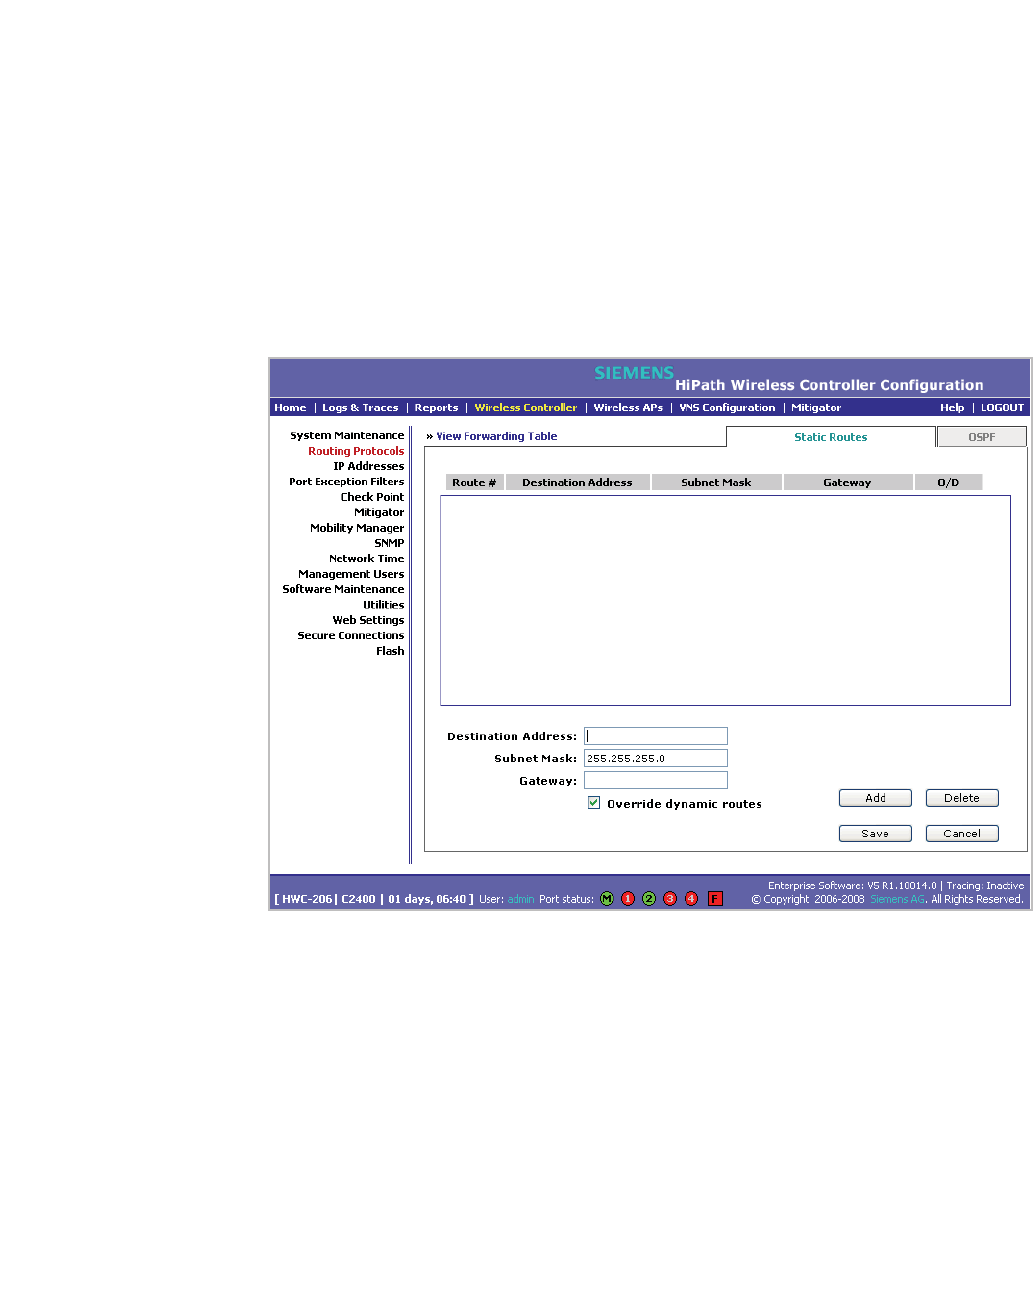Select Utilities in sidebar
The image size is (1033, 1313).
pyautogui.click(x=384, y=604)
